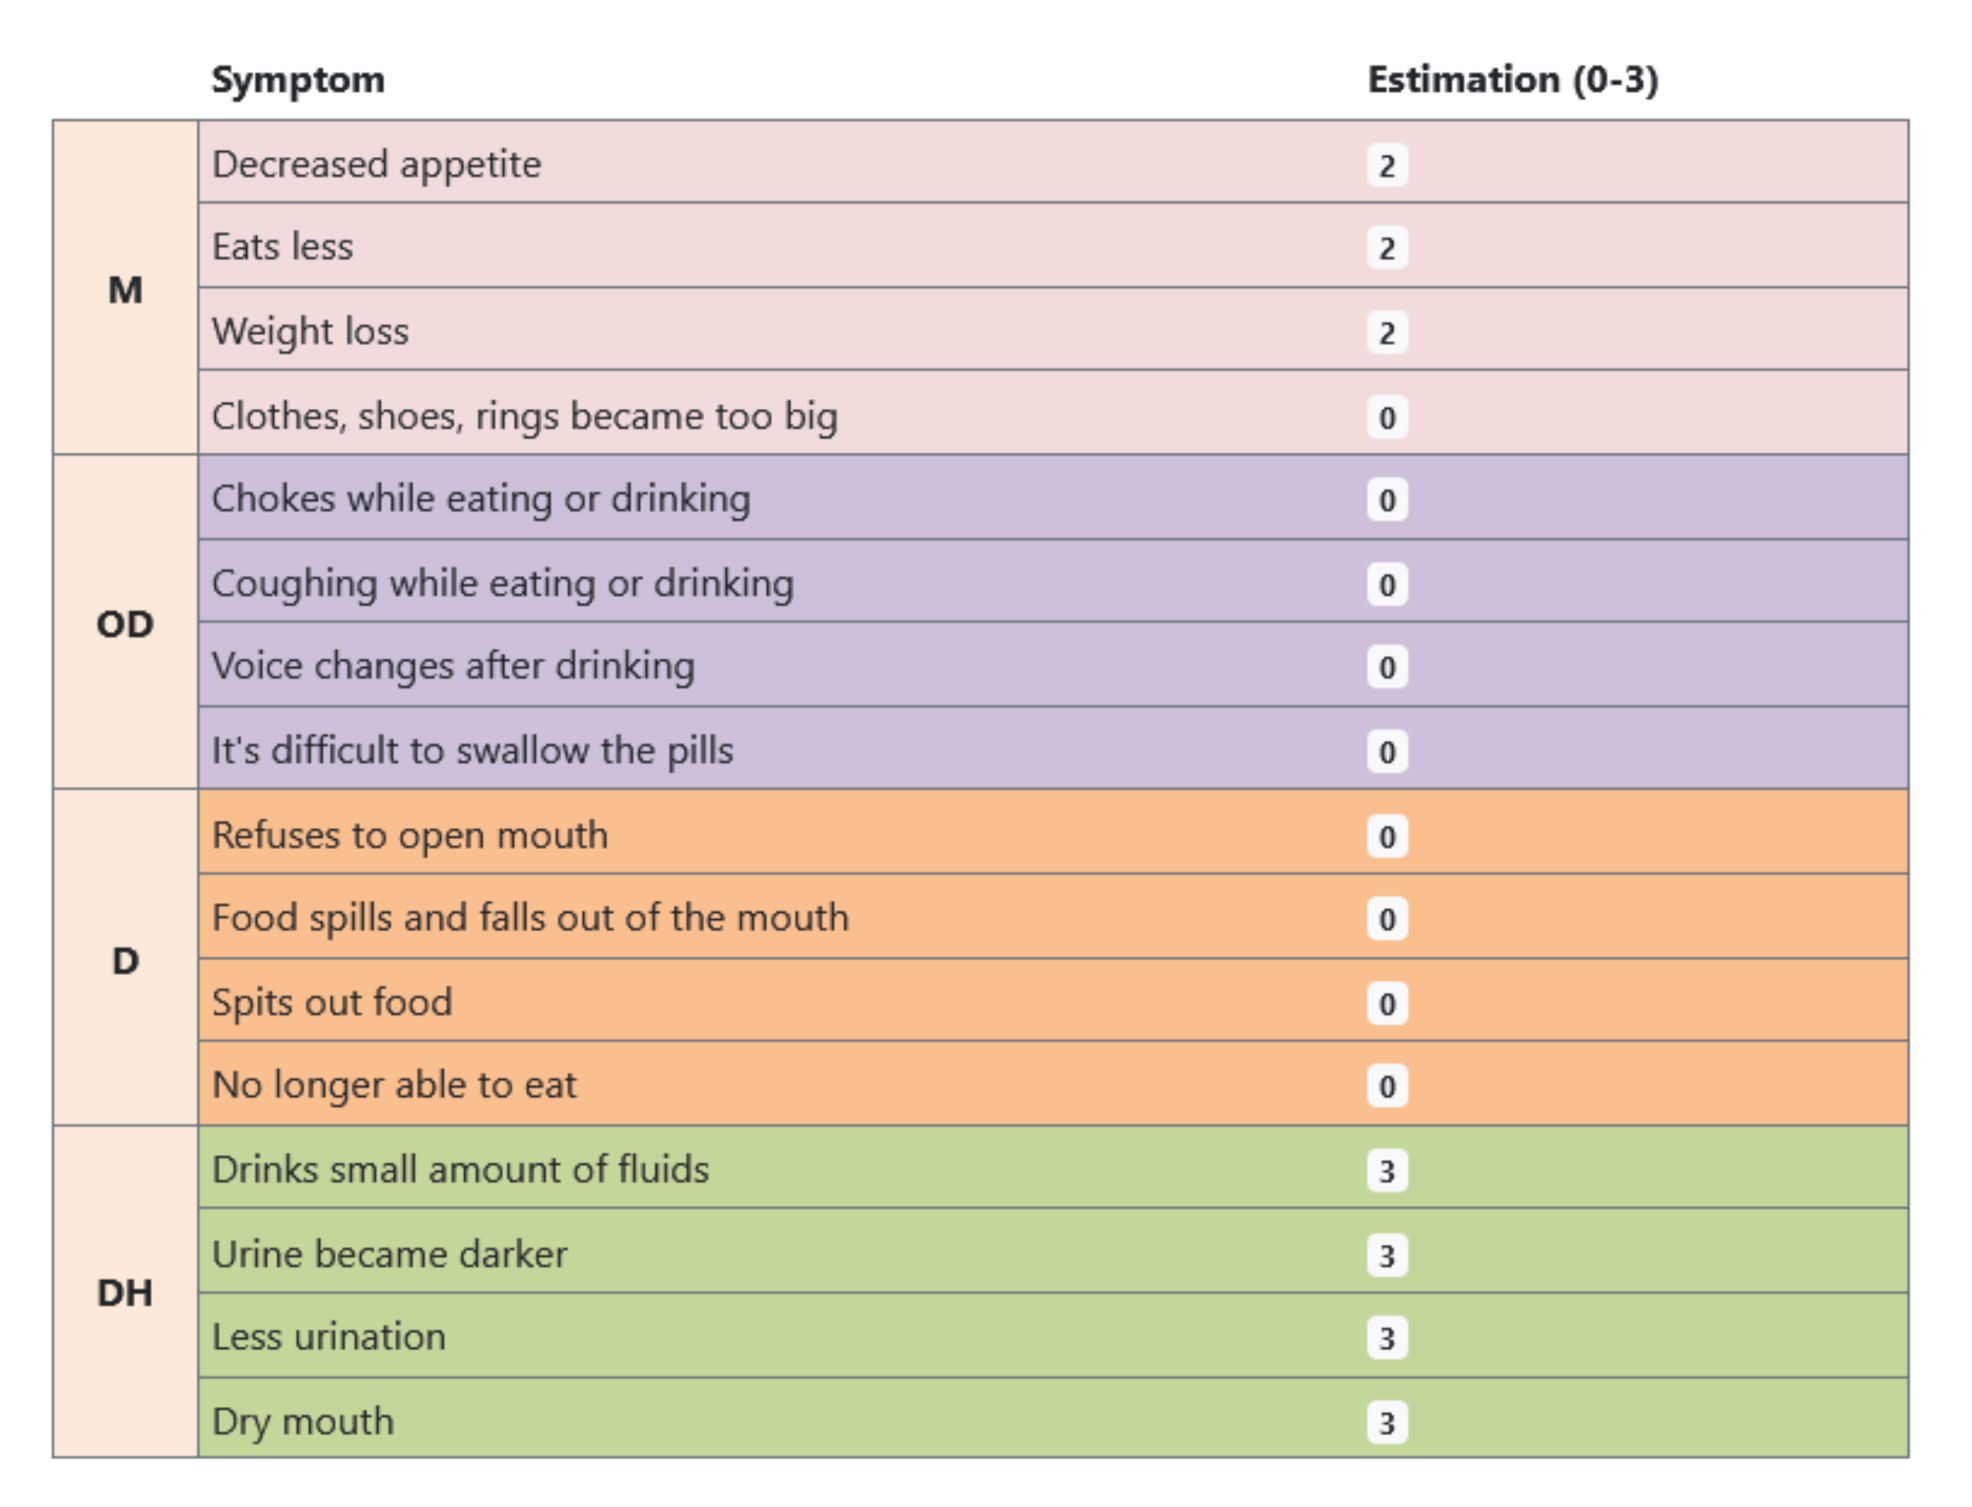Select the OD category cell

(125, 624)
